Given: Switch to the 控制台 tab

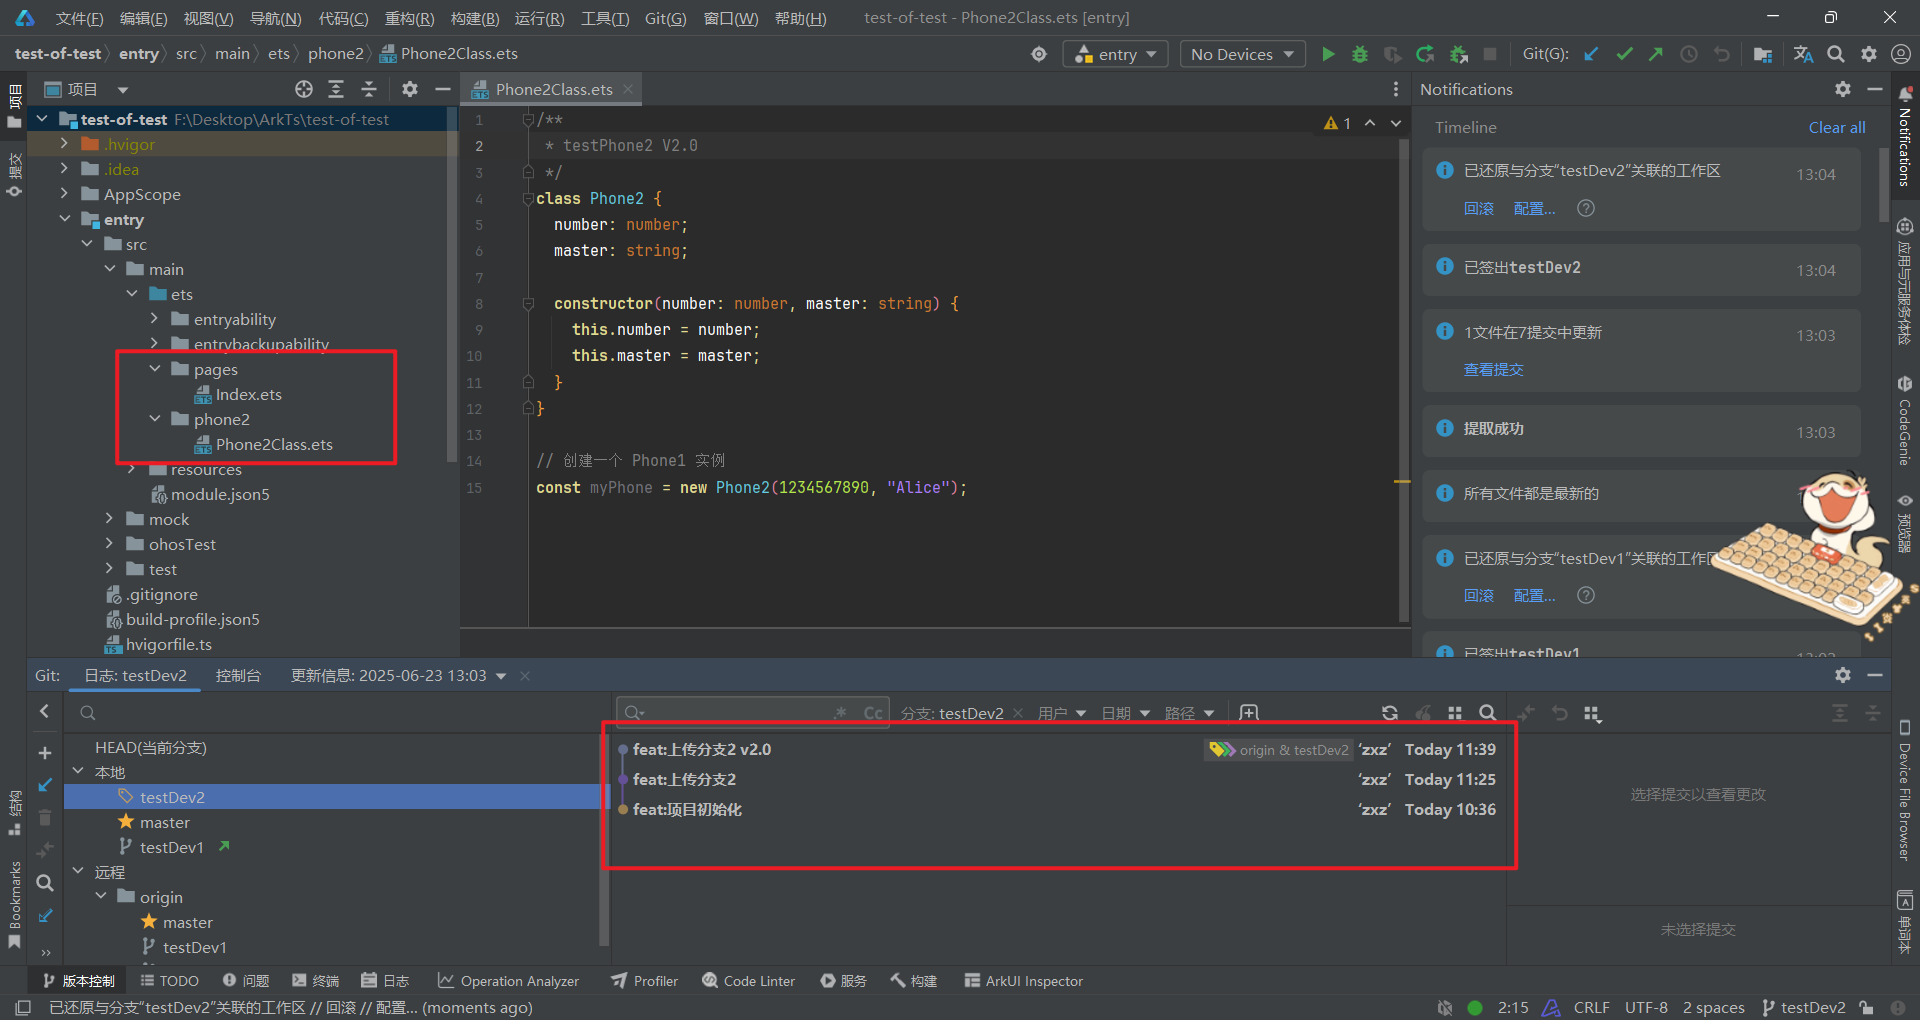Looking at the screenshot, I should (238, 675).
